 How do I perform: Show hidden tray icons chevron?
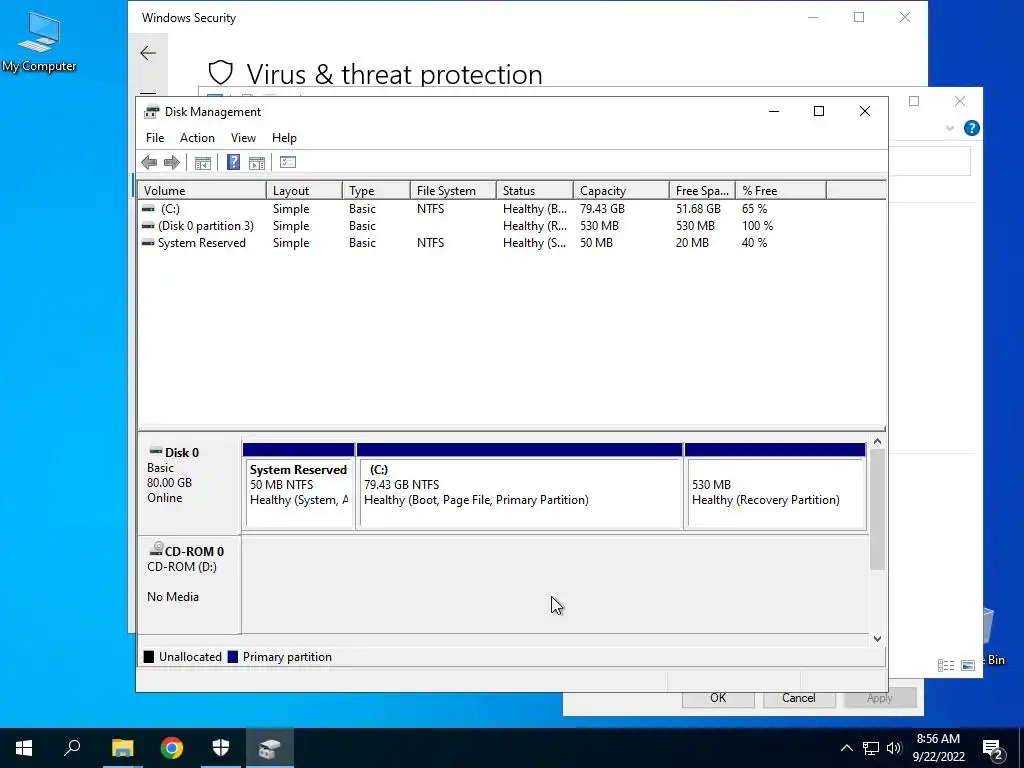point(846,748)
